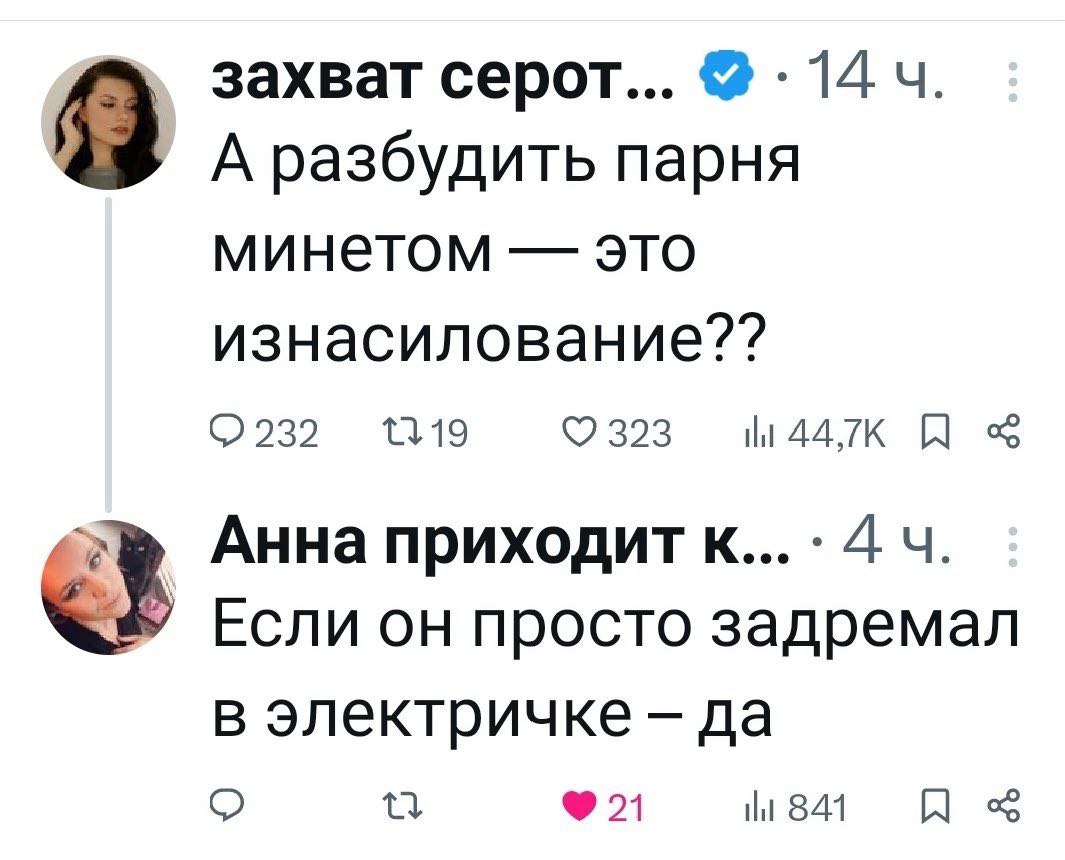Open profile of захват серот... username
Screen dimensions: 1065x860
point(443,81)
